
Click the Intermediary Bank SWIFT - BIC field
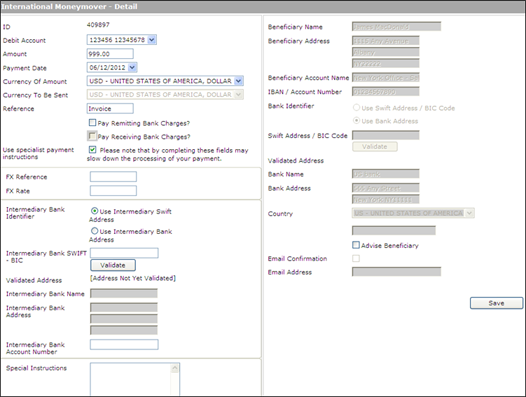pyautogui.click(x=124, y=253)
